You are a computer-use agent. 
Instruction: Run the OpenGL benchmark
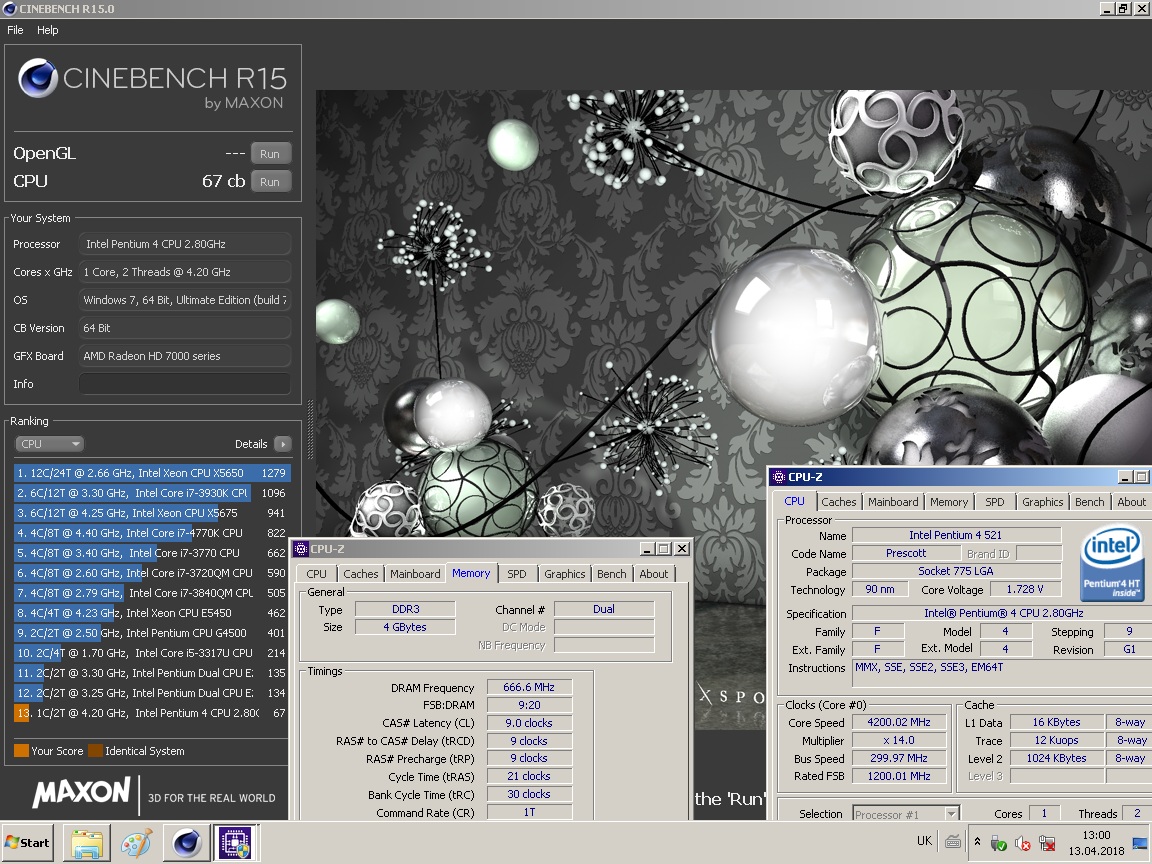(270, 154)
